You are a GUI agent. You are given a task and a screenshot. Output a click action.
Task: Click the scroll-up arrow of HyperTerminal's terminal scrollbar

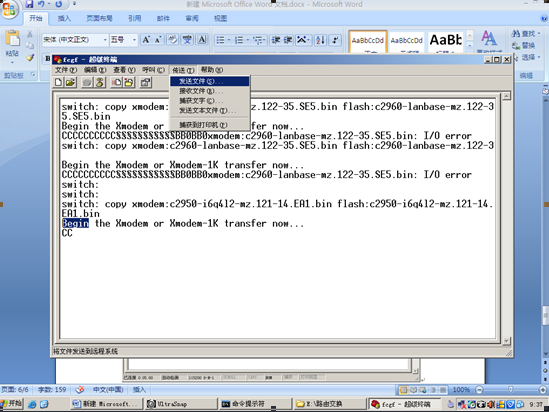click(506, 96)
